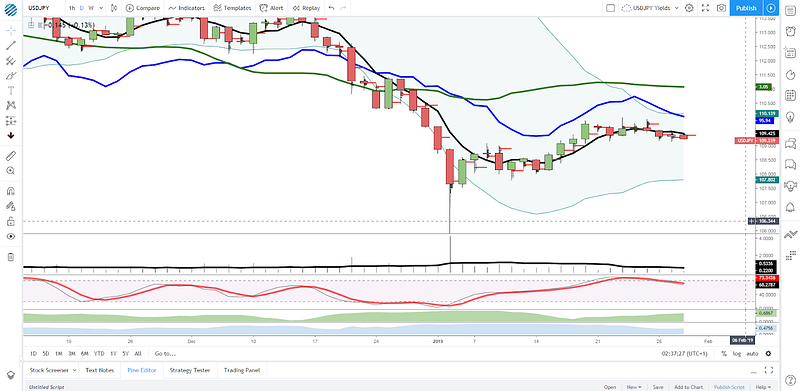Open the watchlist panel
Viewport: 800px width, 391px height.
coord(790,10)
